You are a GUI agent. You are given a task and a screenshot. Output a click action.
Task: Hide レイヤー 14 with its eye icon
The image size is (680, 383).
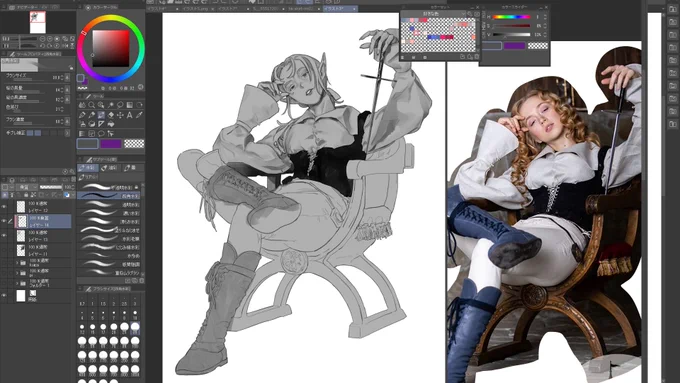pyautogui.click(x=4, y=221)
